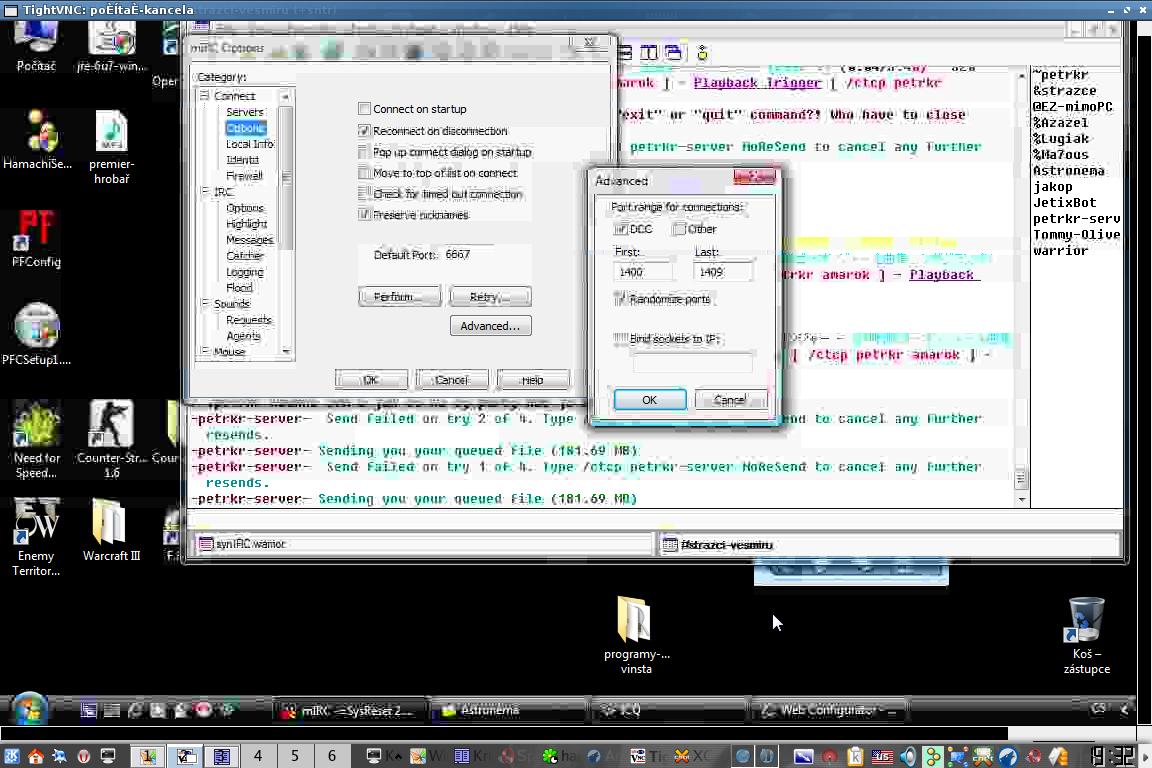Select the Counter-Strike 1.6 desktop shortcut

(112, 439)
